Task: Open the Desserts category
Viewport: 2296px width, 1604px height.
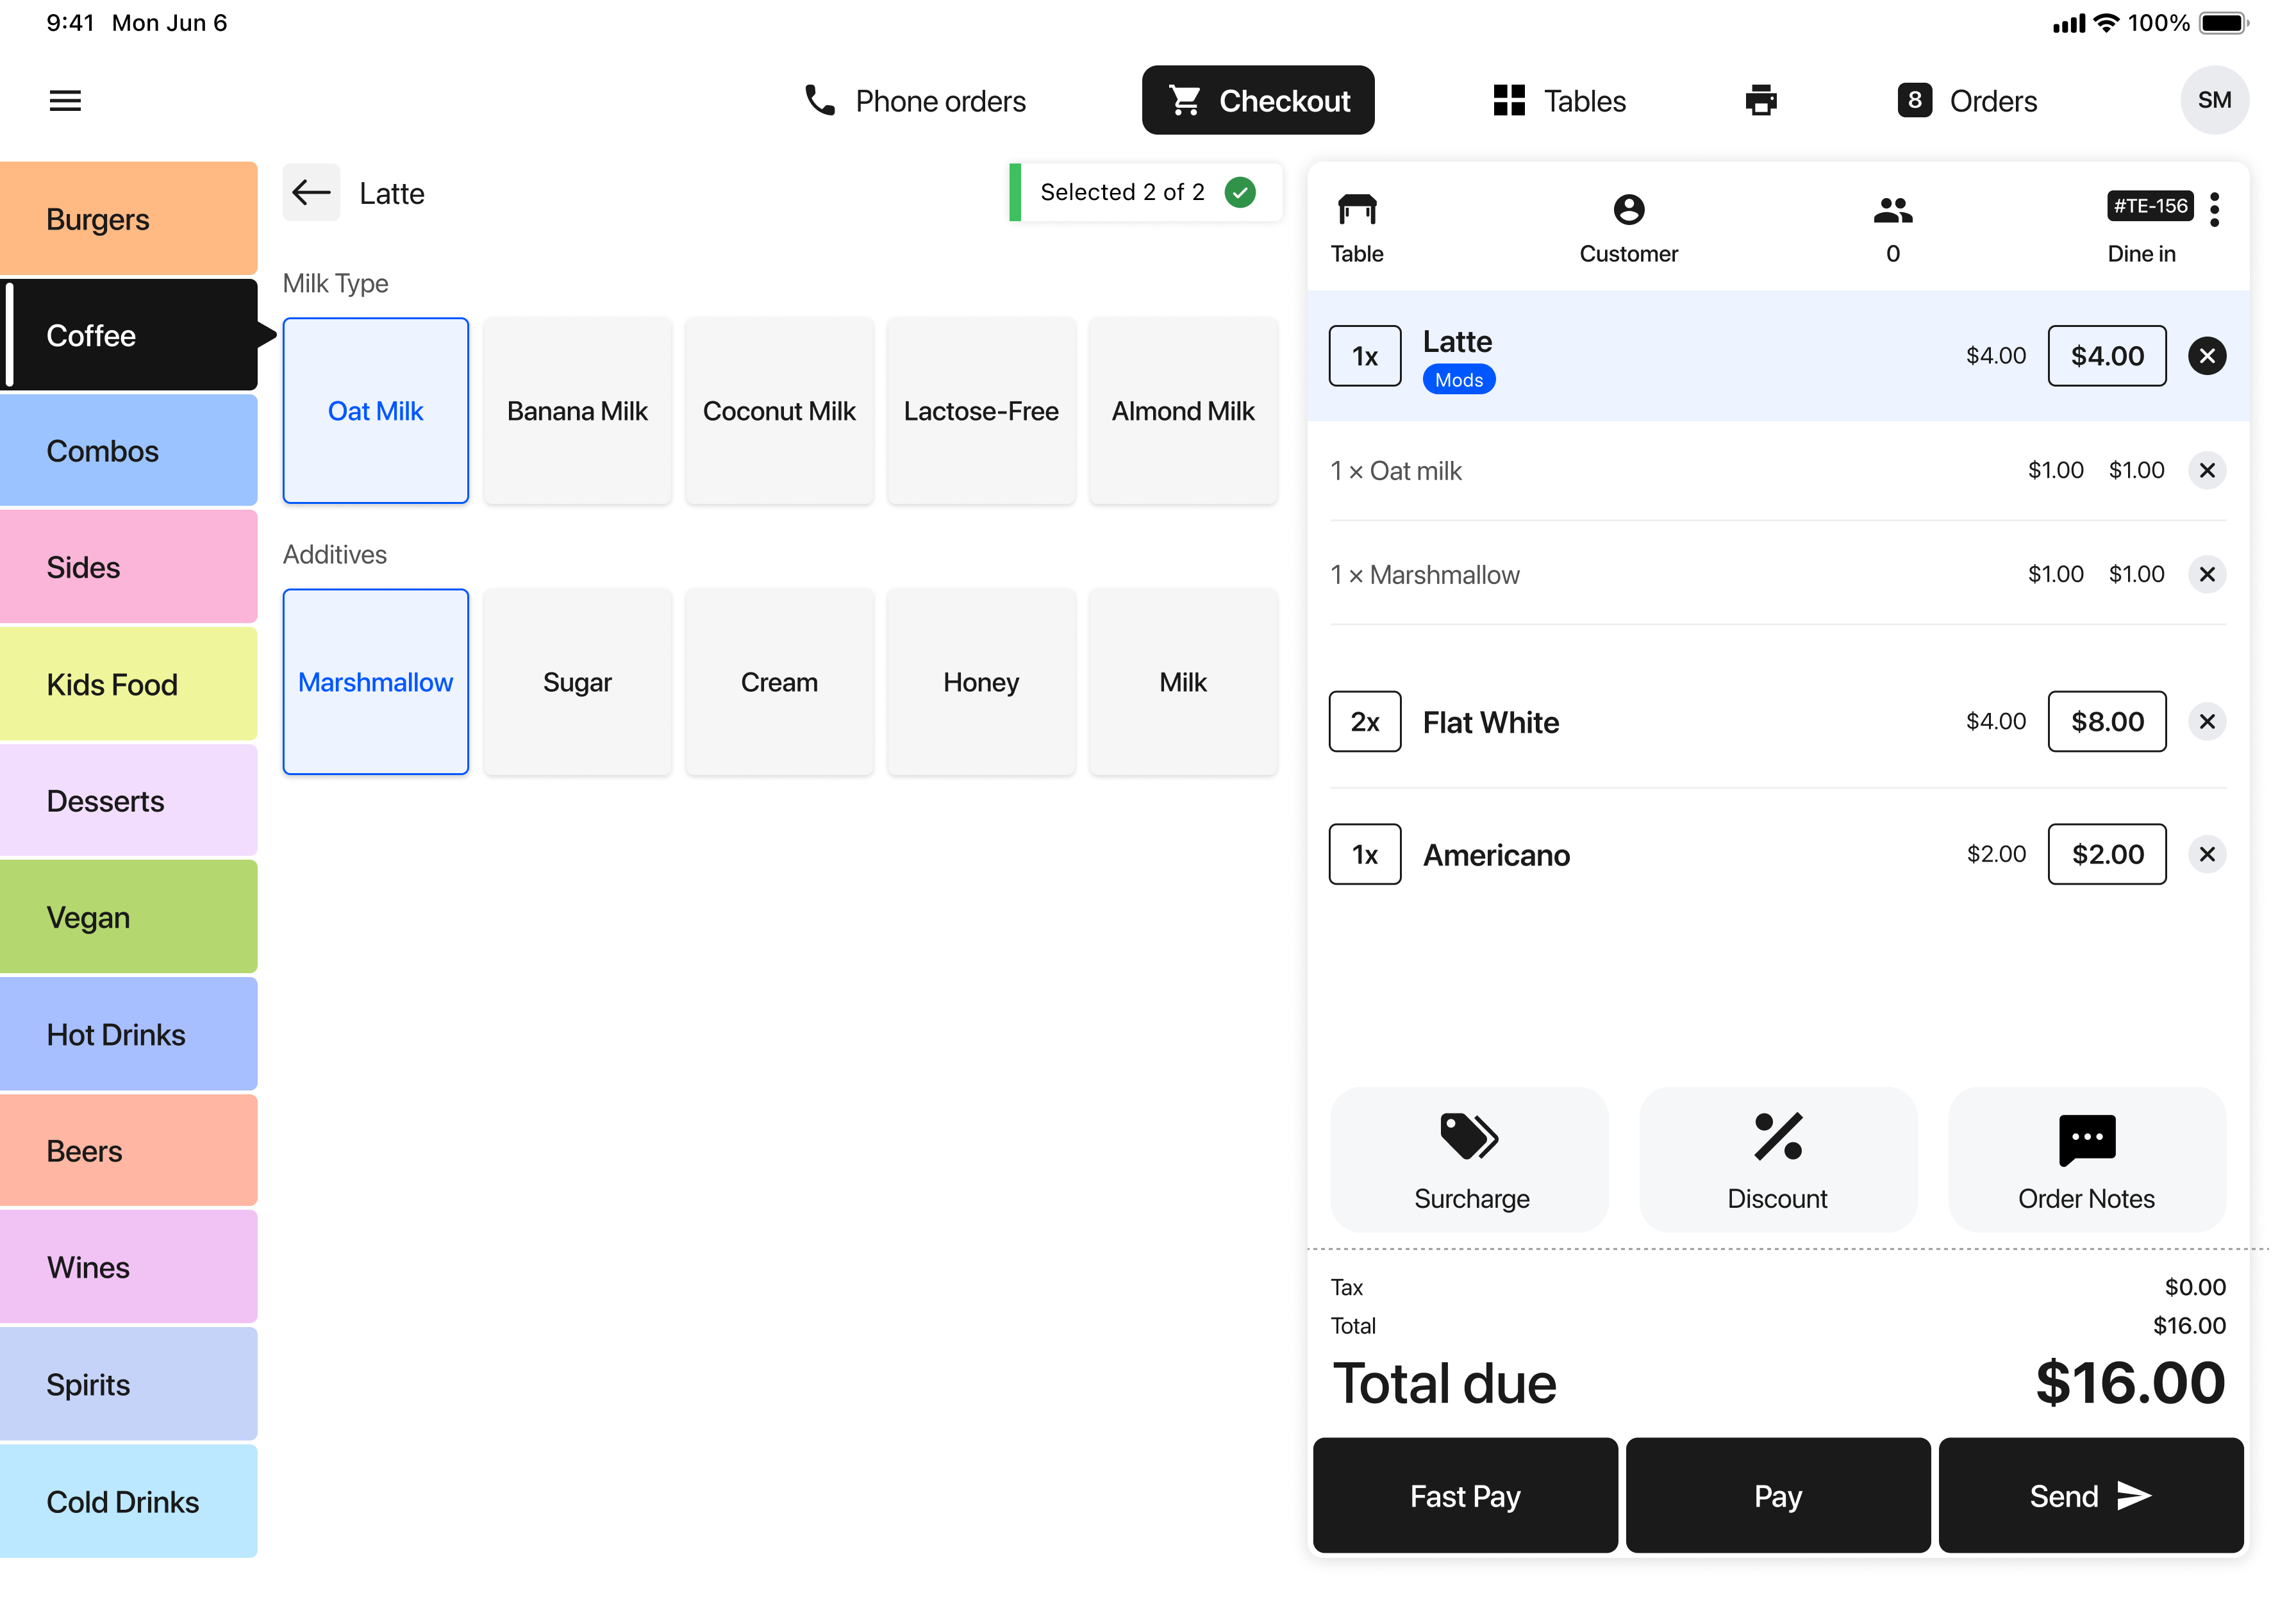Action: tap(129, 801)
